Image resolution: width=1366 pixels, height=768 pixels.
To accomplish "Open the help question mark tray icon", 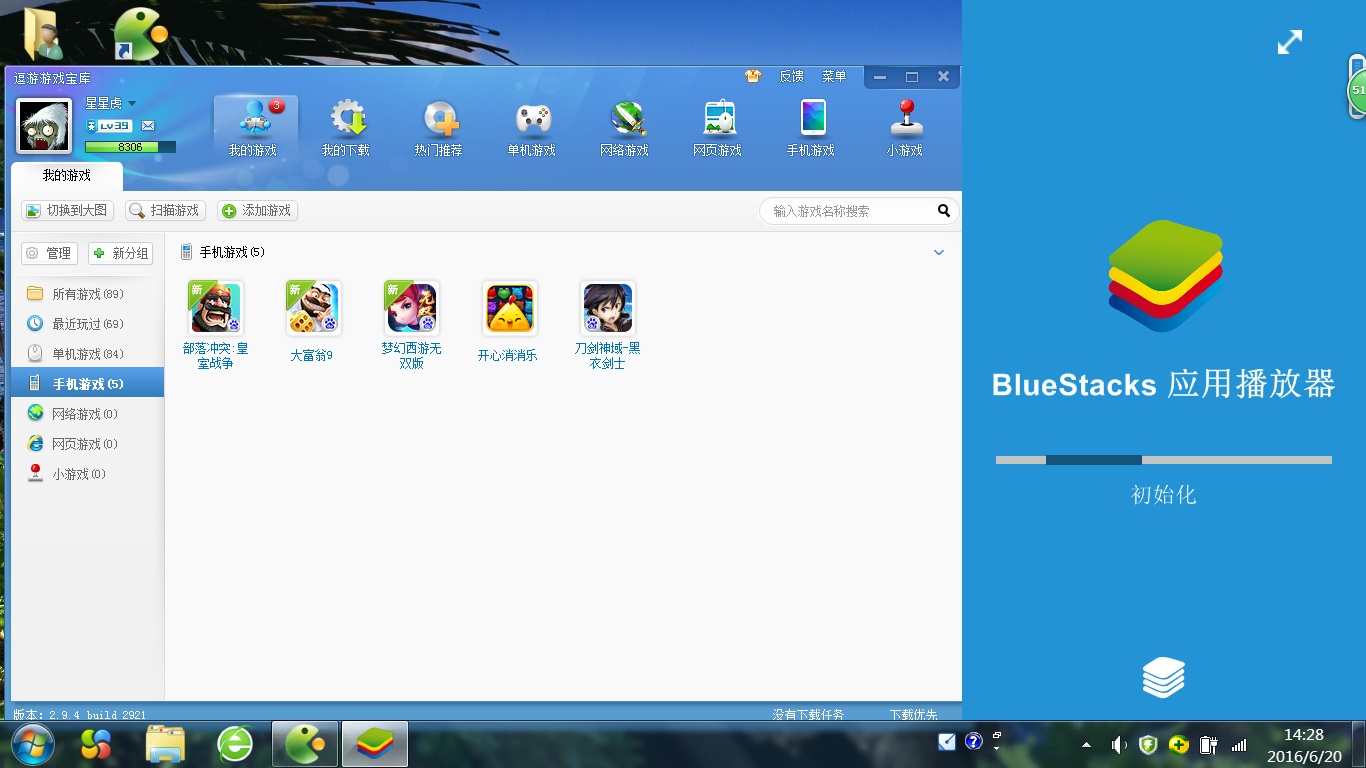I will [x=973, y=741].
